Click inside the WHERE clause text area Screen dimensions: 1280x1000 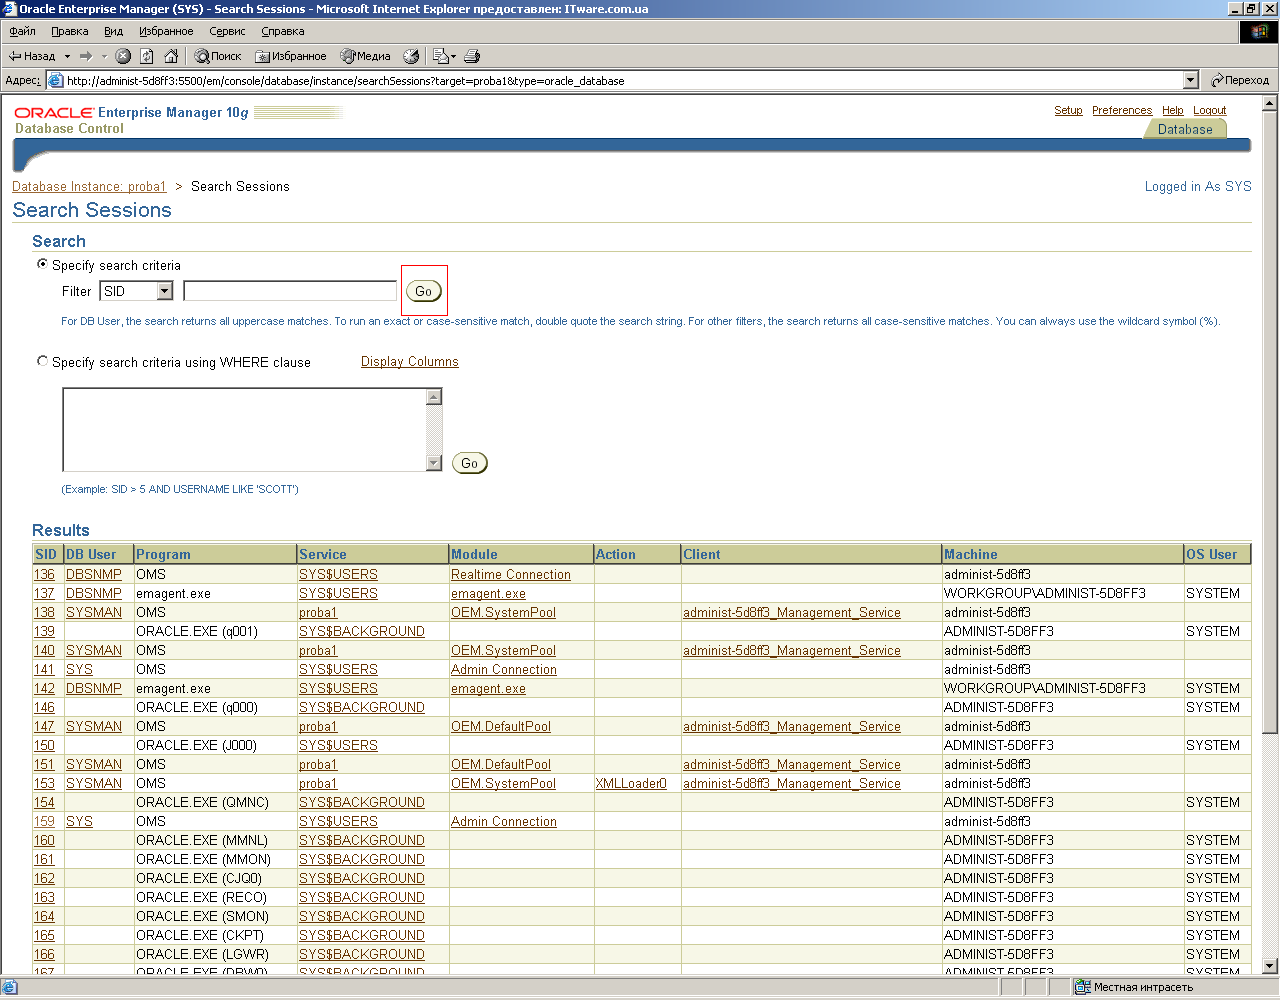[244, 430]
